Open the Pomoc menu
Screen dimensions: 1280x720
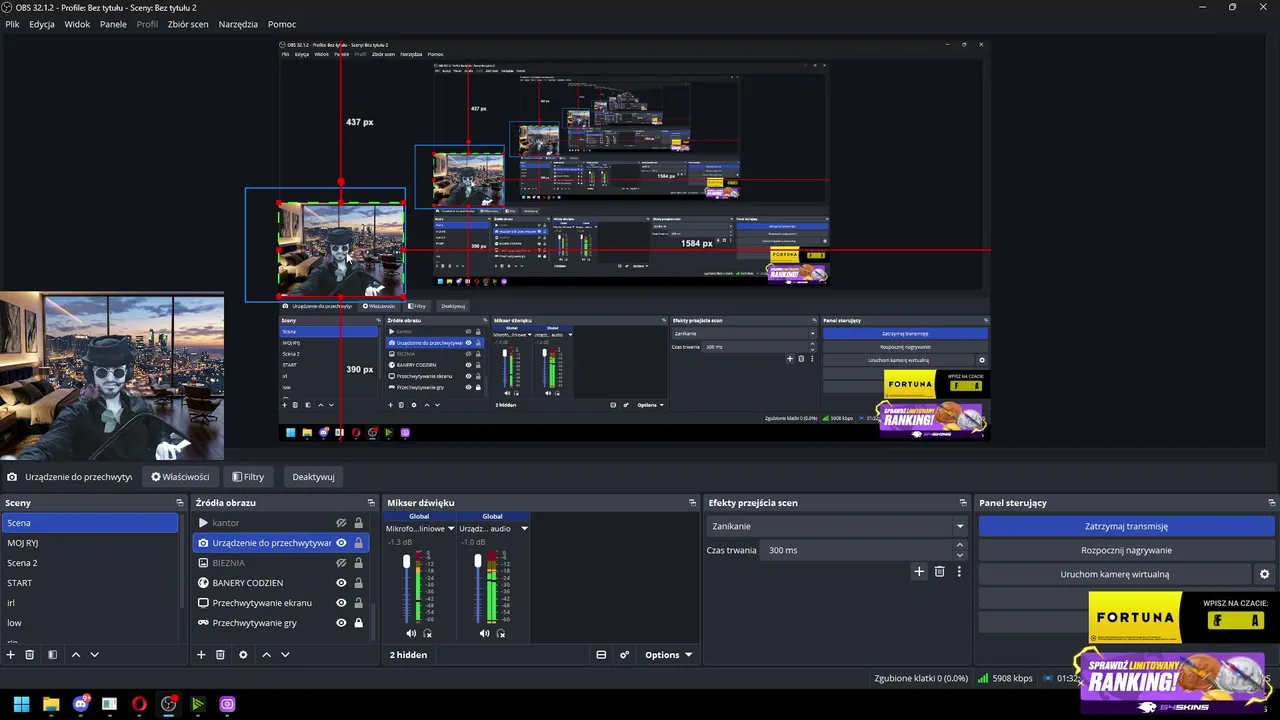click(282, 24)
